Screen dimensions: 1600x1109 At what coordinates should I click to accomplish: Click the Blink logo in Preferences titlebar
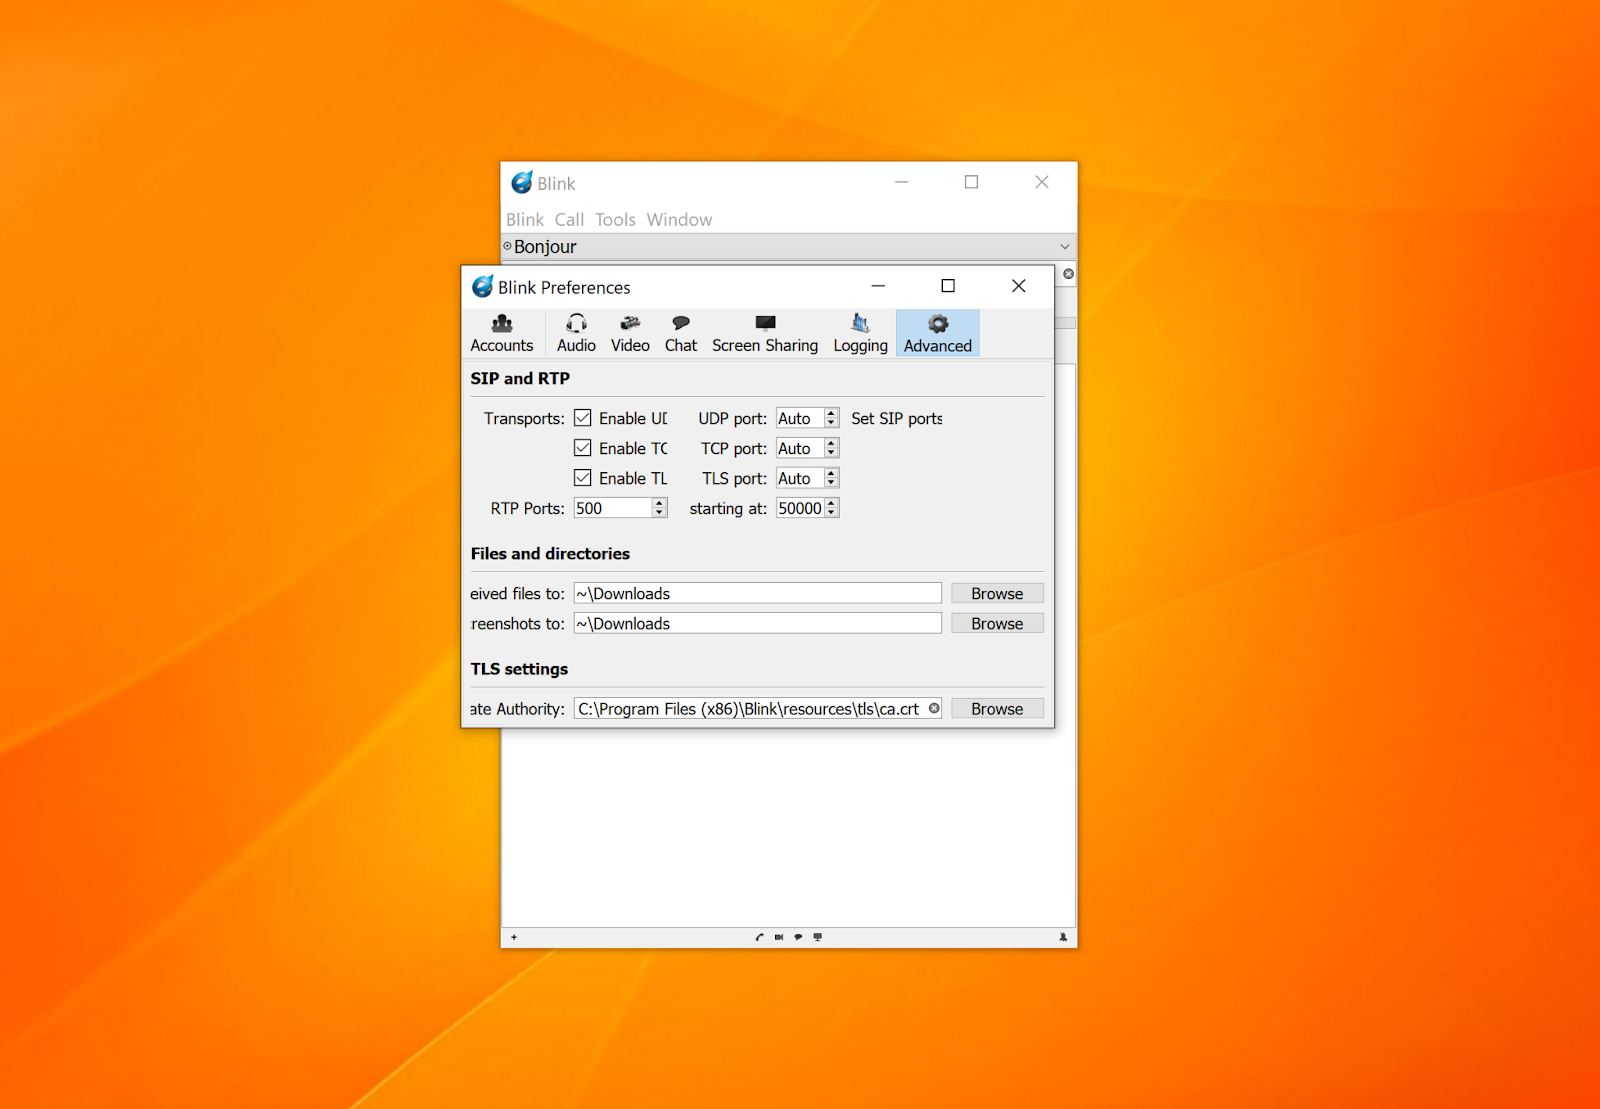click(x=483, y=286)
